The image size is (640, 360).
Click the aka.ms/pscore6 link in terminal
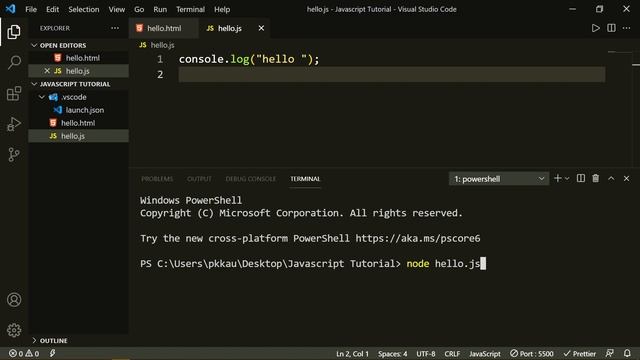click(418, 238)
